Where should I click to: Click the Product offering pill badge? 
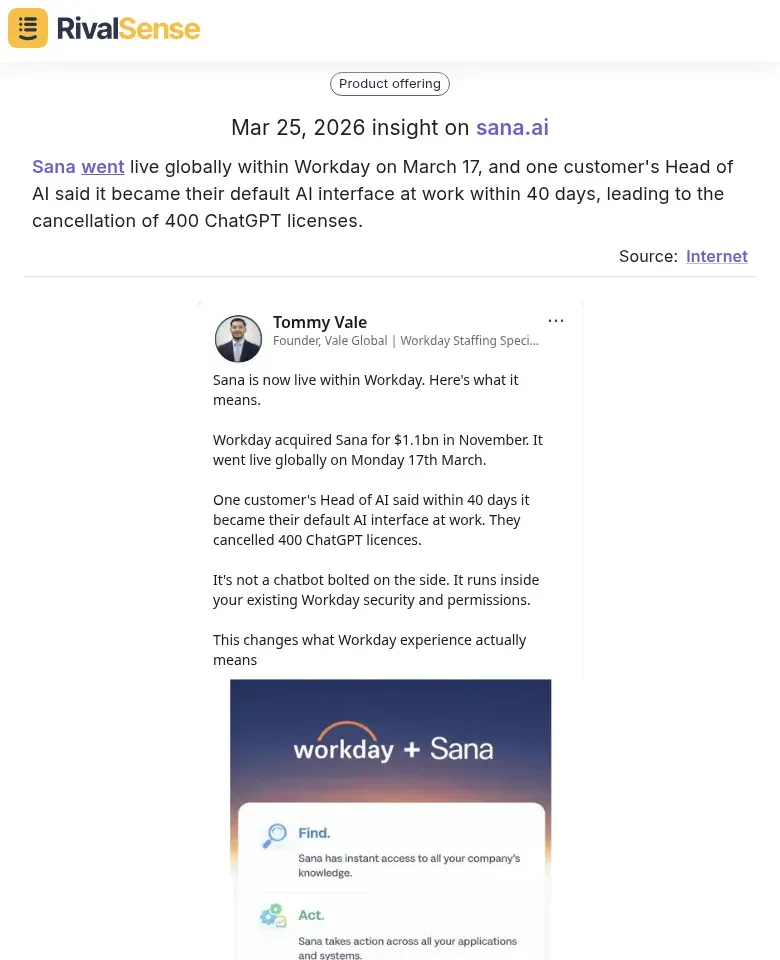389,83
